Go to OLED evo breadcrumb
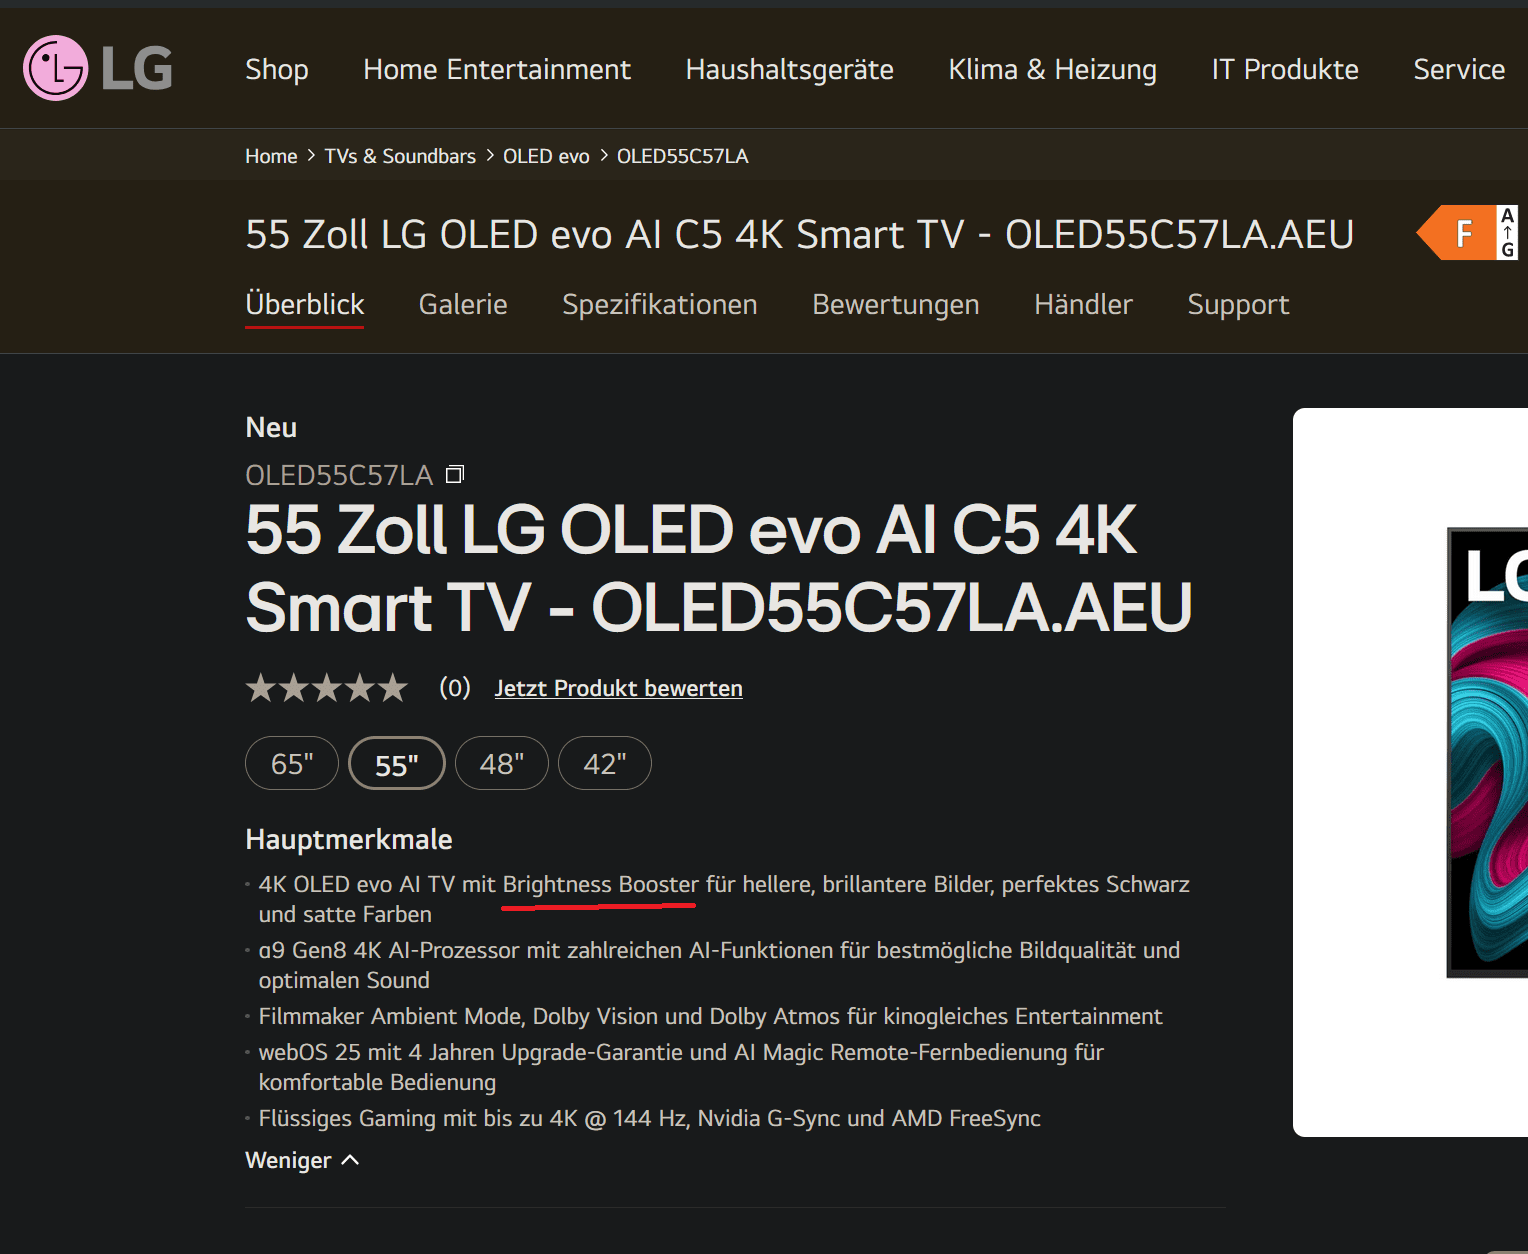The image size is (1528, 1254). 546,156
